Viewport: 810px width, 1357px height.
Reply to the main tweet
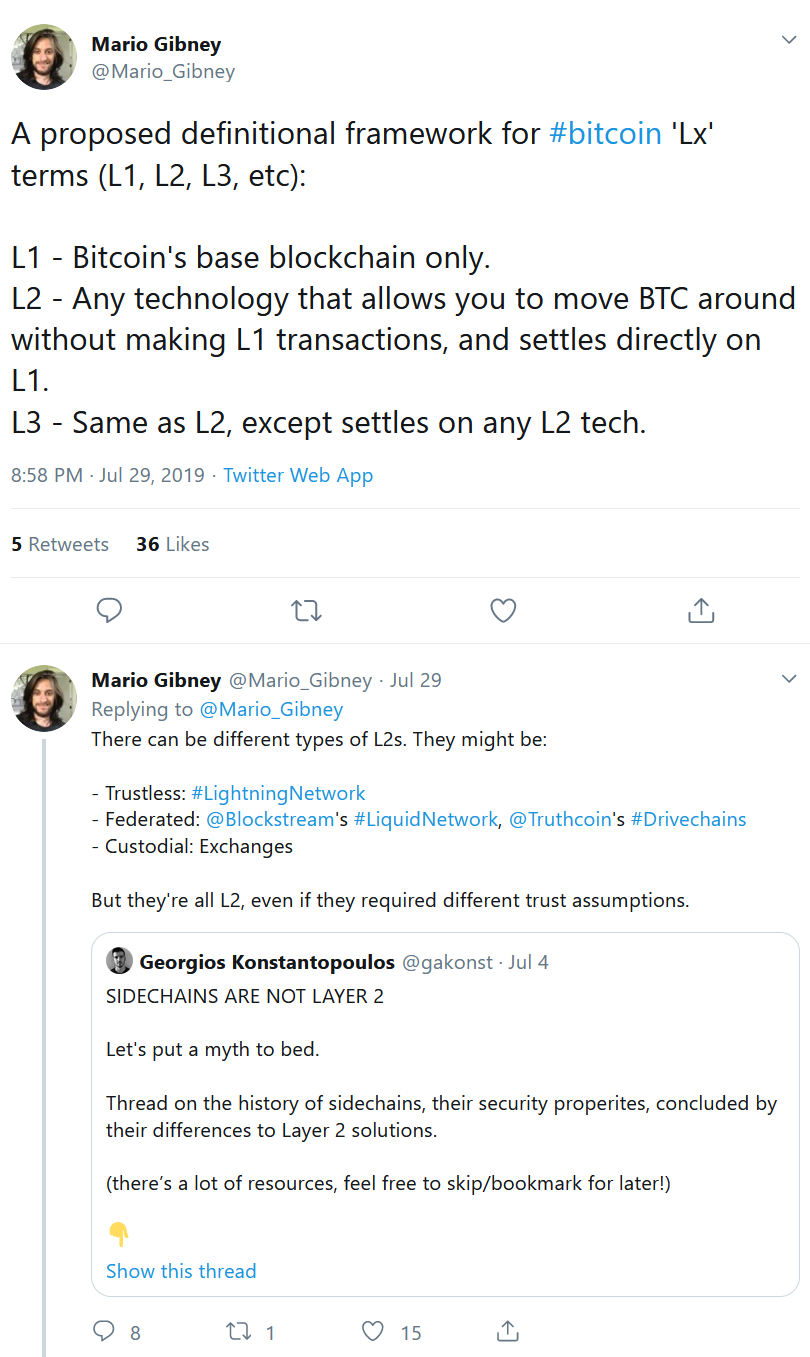coord(109,610)
